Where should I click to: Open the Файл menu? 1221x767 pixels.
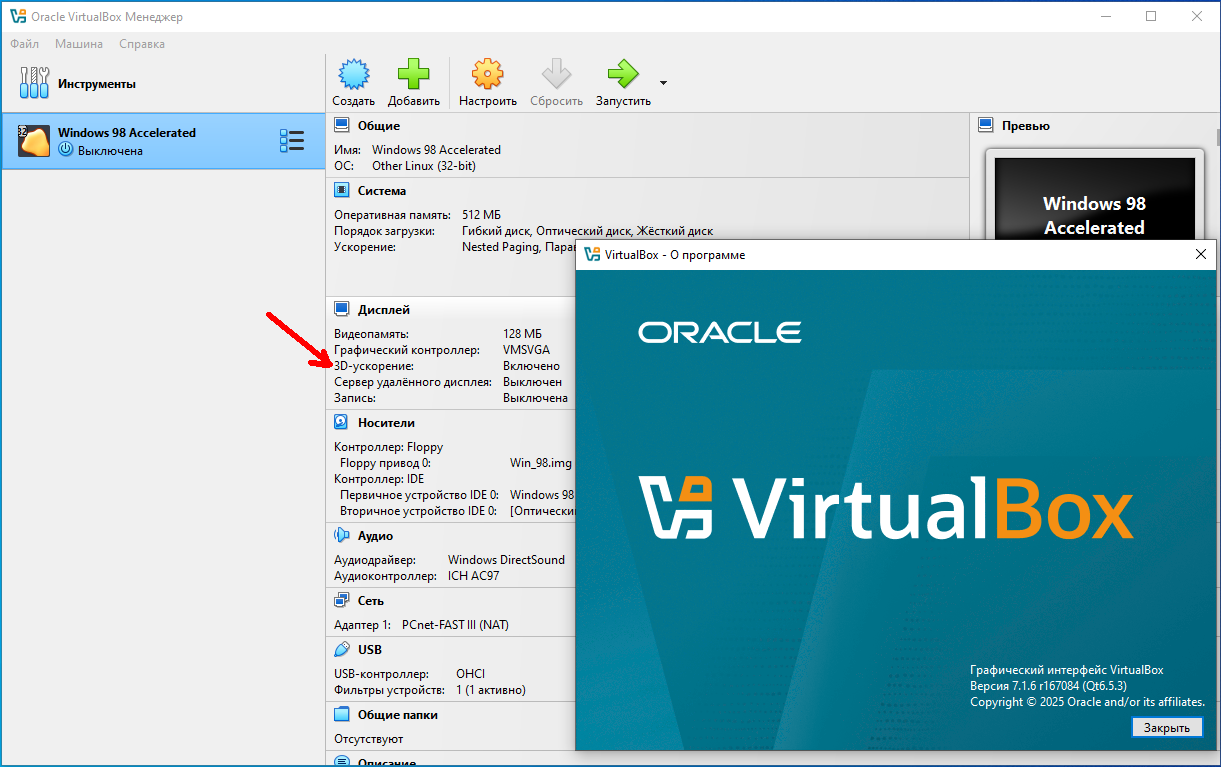click(x=25, y=44)
